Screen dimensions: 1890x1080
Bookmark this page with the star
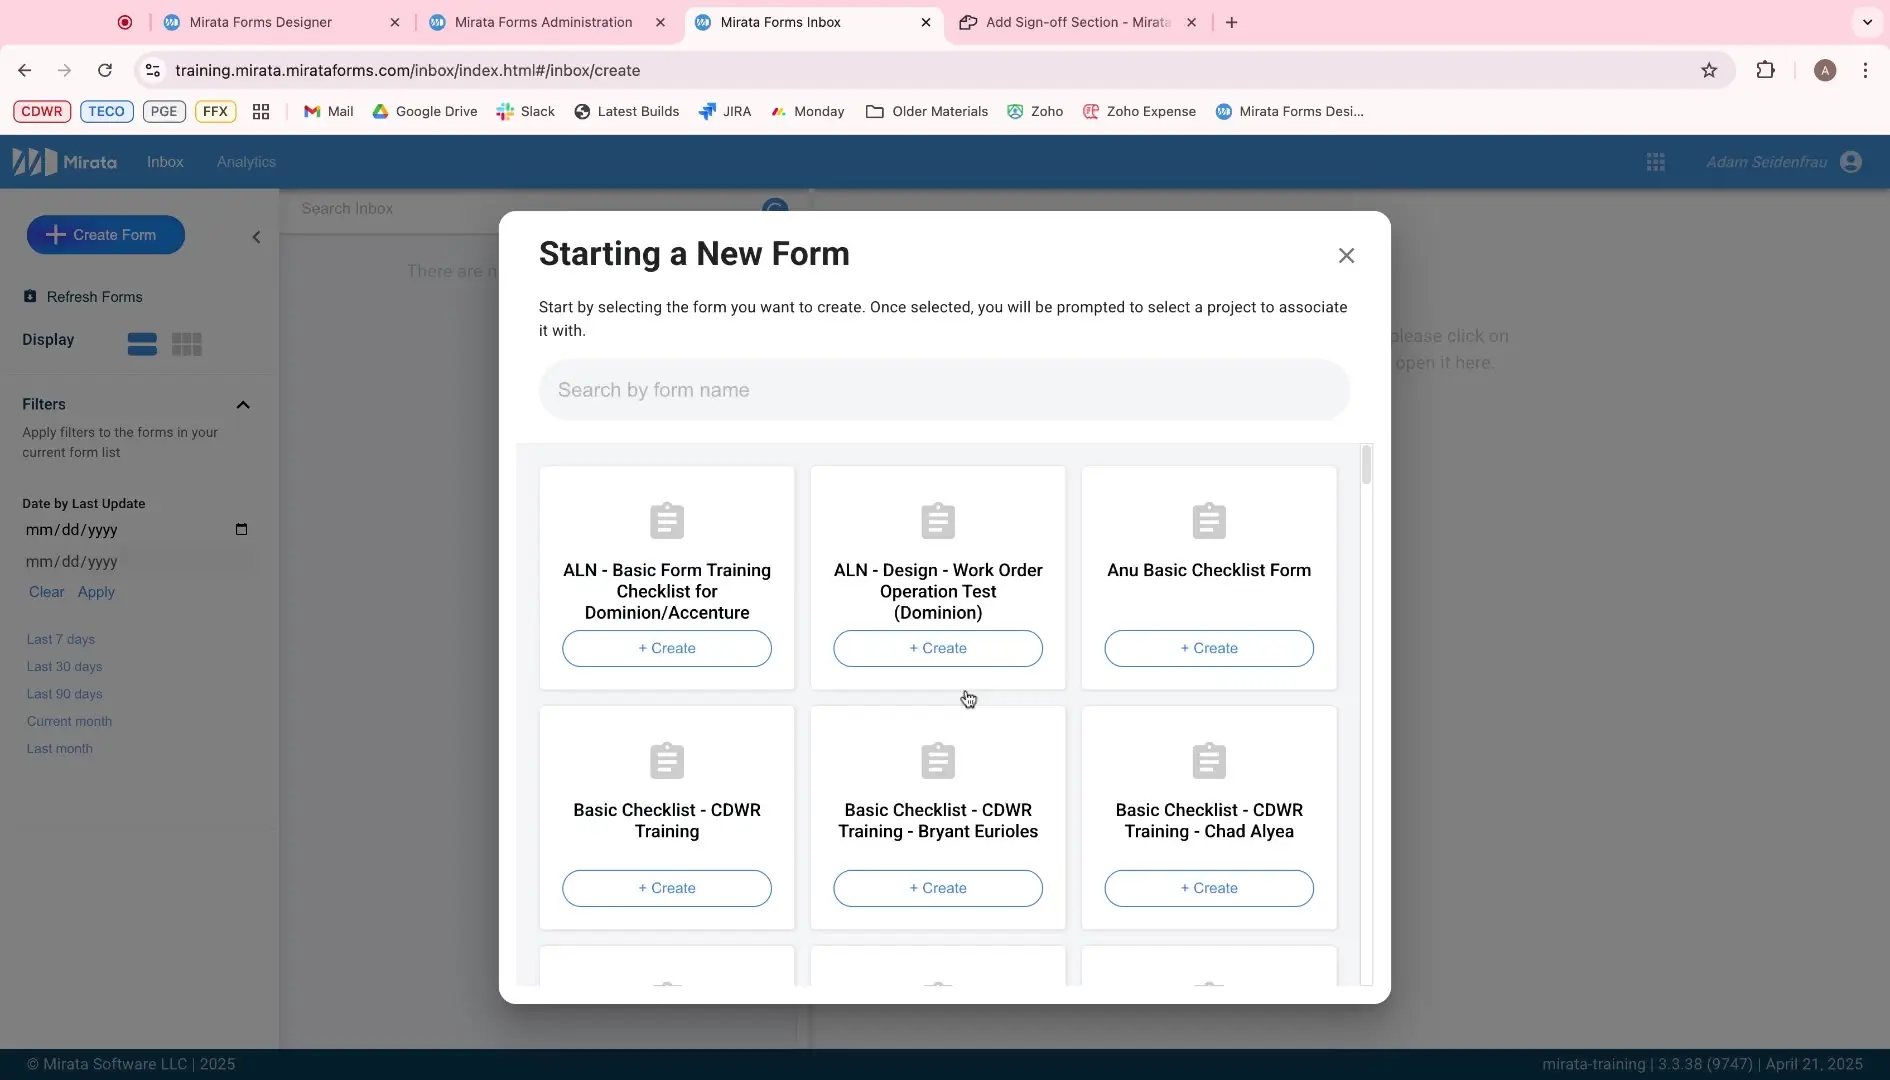1710,70
